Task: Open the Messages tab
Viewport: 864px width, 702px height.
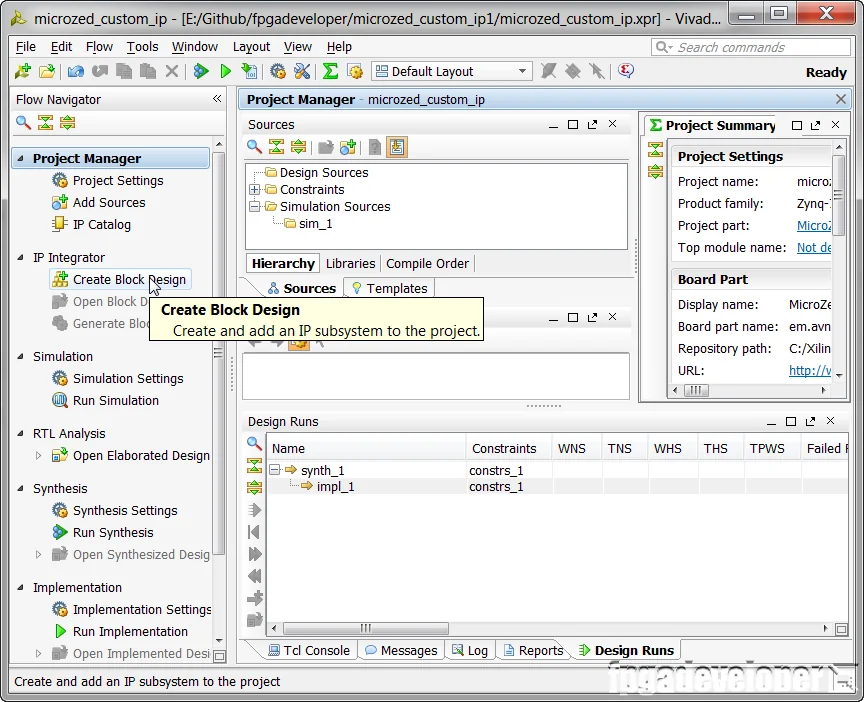Action: pos(401,651)
